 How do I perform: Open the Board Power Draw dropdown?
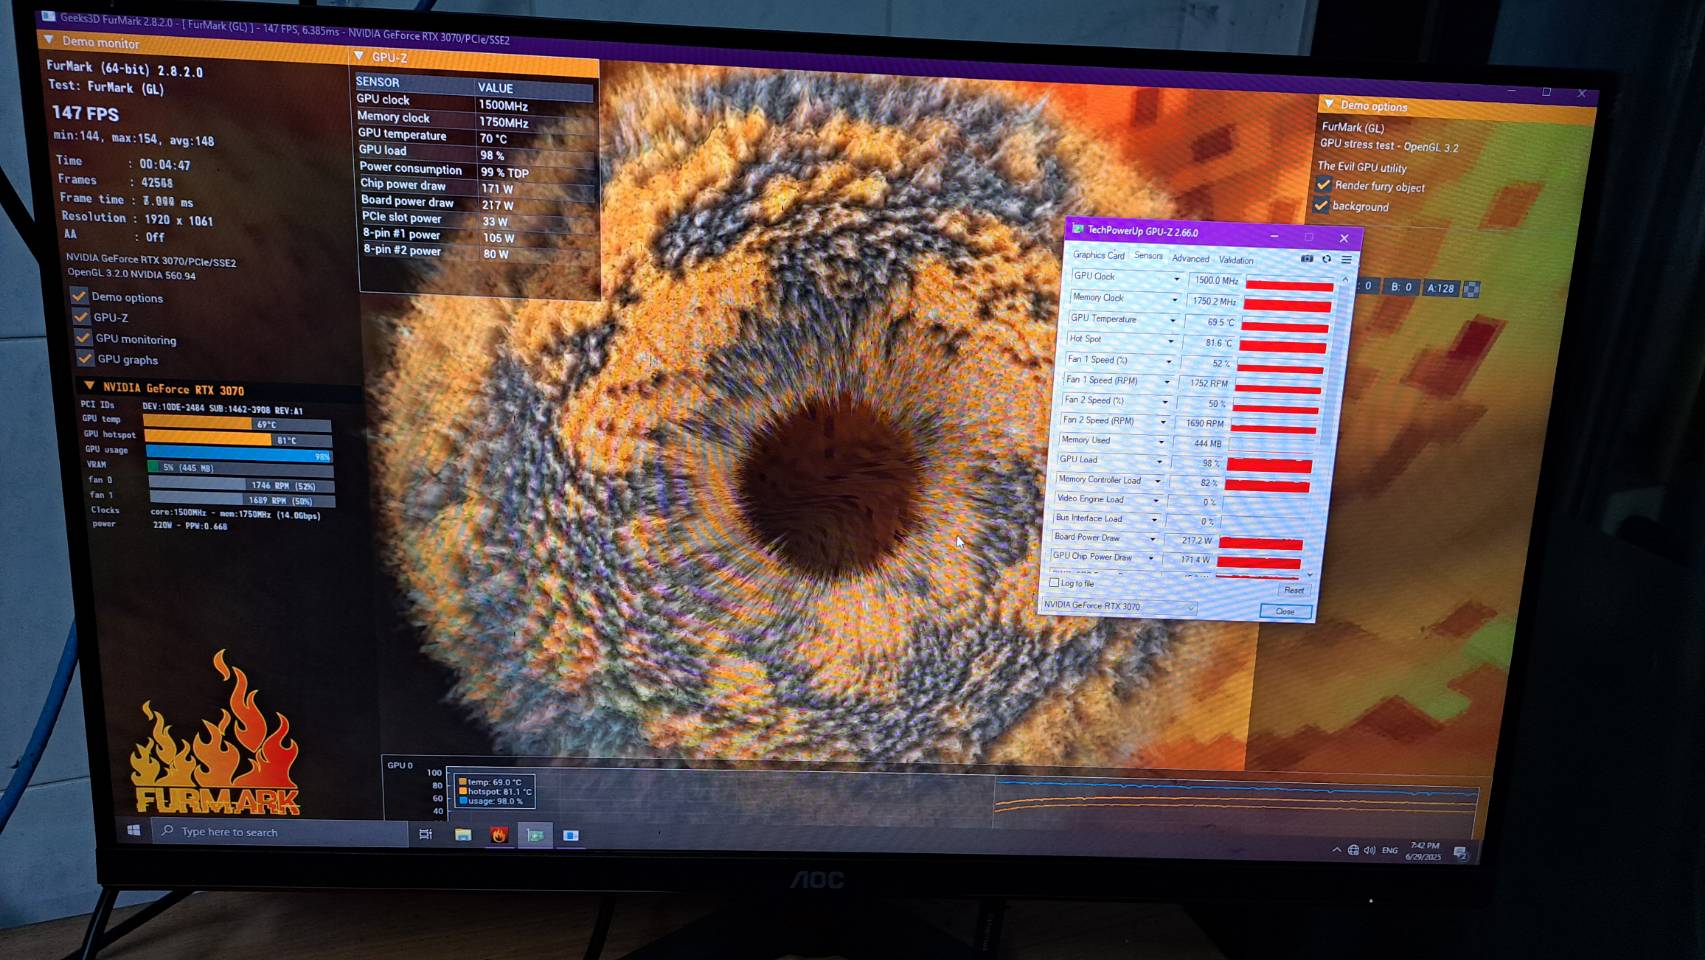pos(1152,539)
